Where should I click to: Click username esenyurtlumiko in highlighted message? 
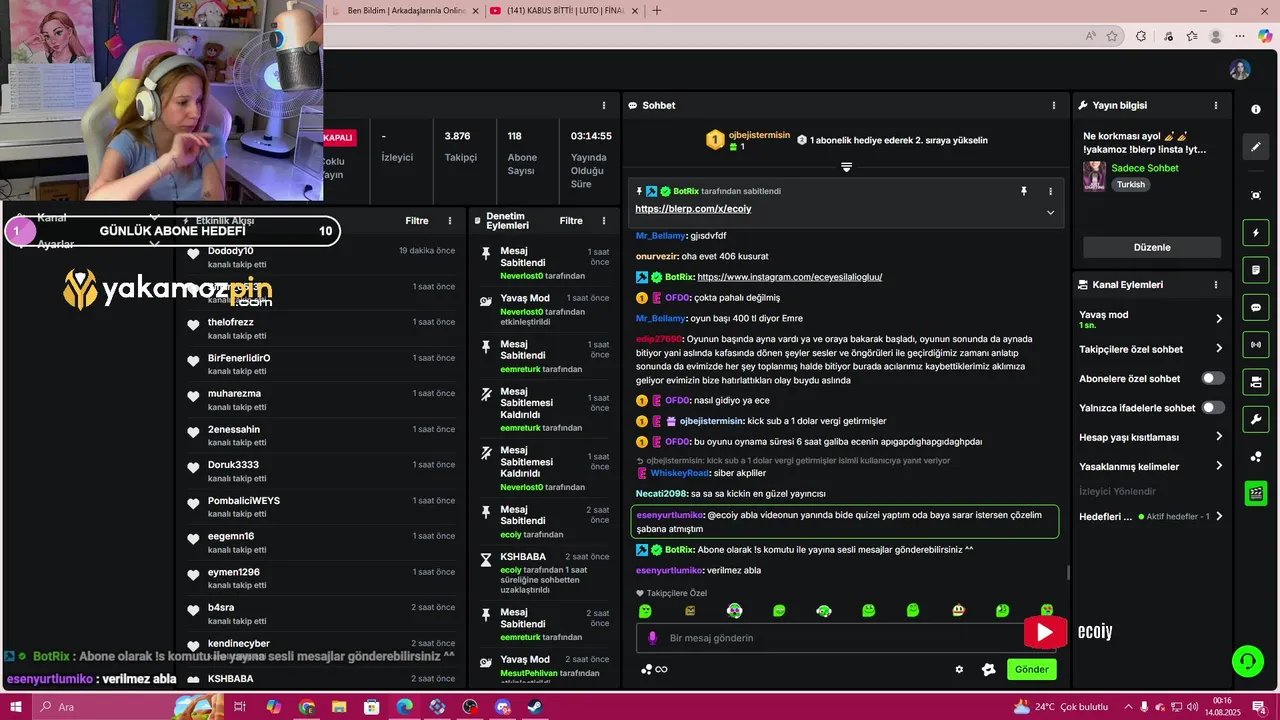point(670,515)
